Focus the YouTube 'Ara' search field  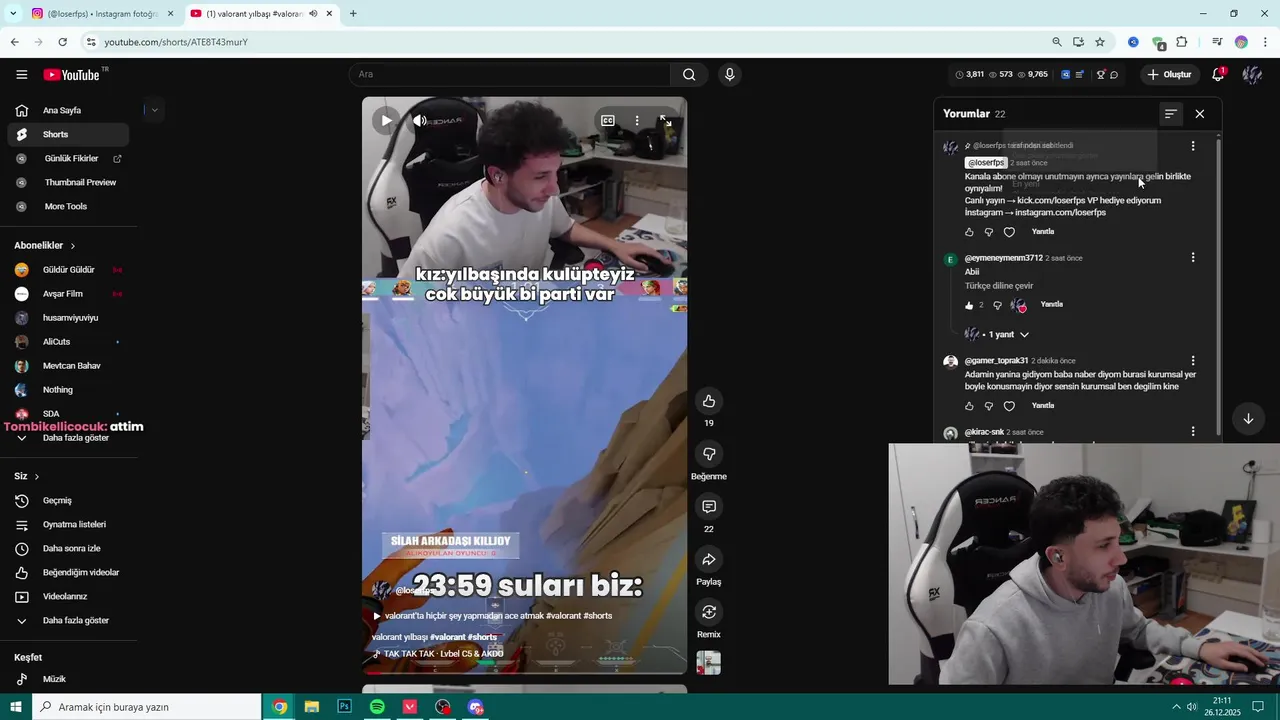pos(510,74)
